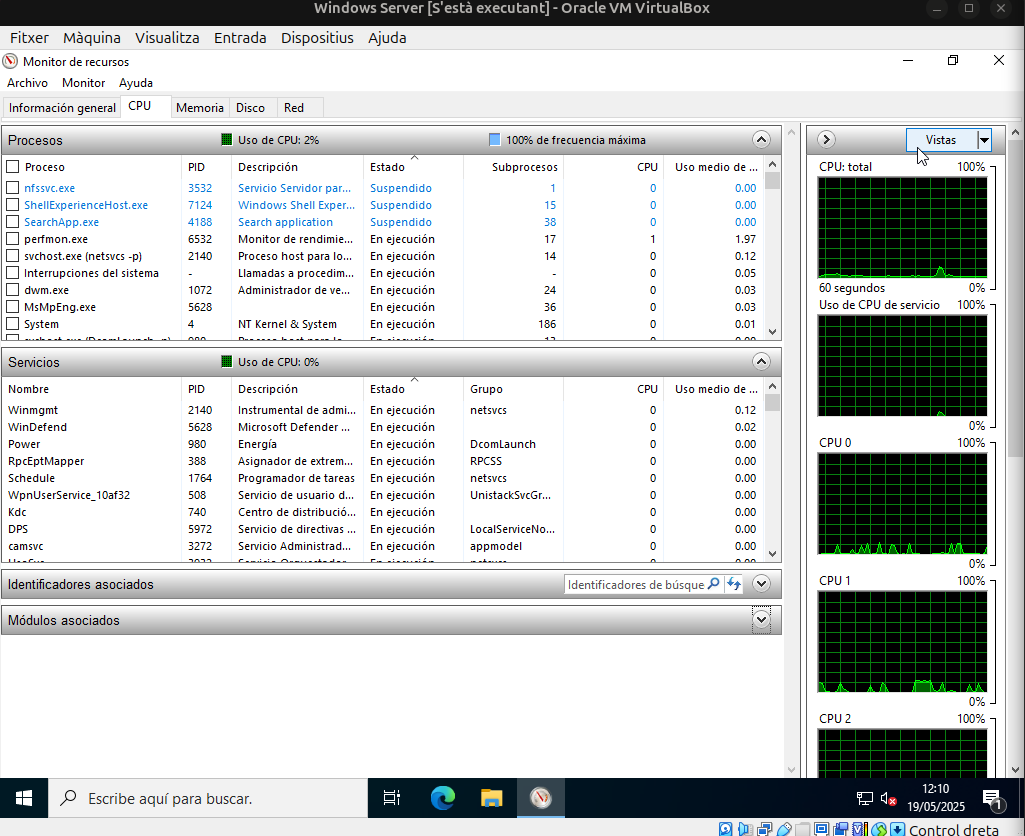
Task: Expand the Módulos asociados section
Action: (761, 619)
